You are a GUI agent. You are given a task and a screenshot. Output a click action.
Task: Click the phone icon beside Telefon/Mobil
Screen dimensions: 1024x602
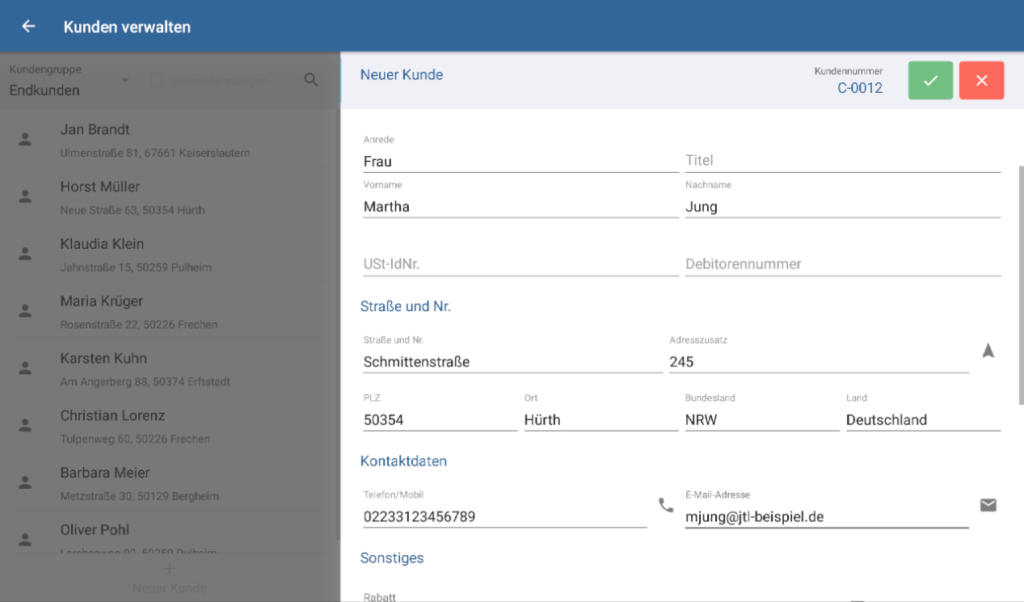pos(666,505)
